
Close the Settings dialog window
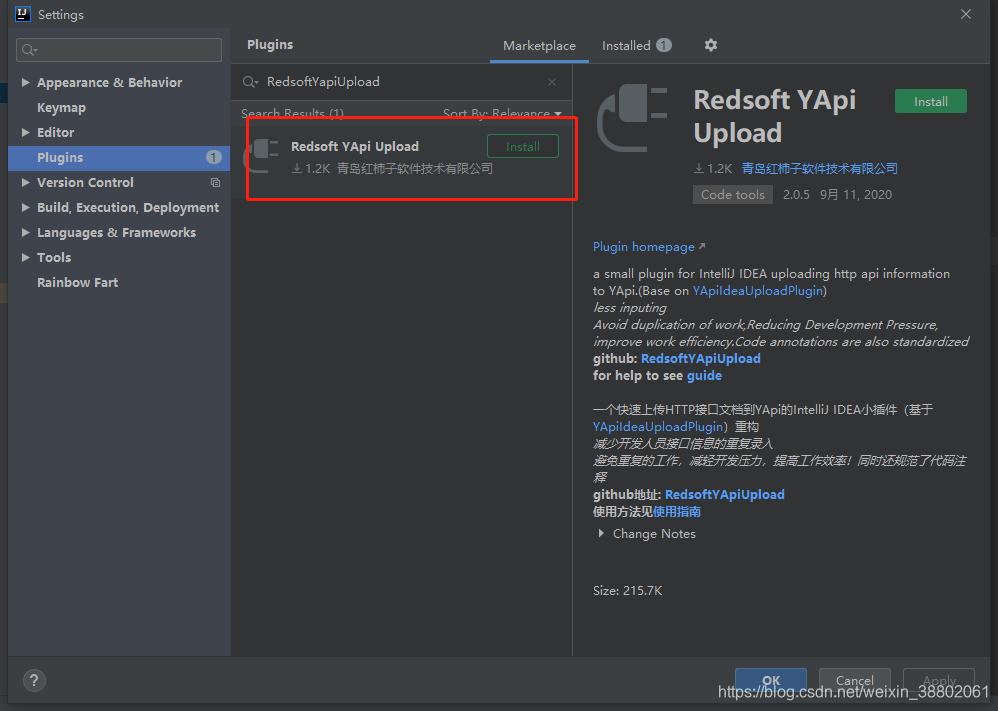(x=966, y=14)
